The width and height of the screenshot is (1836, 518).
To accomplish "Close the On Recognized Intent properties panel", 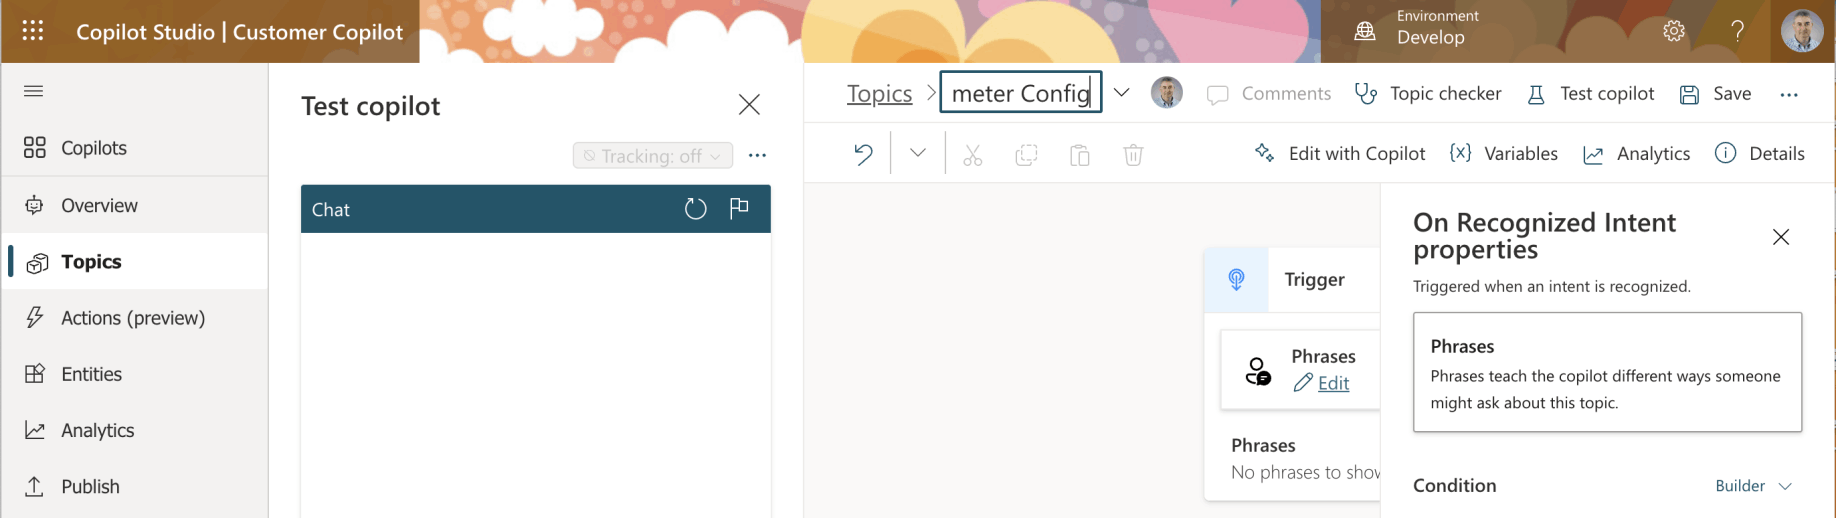I will (x=1781, y=237).
